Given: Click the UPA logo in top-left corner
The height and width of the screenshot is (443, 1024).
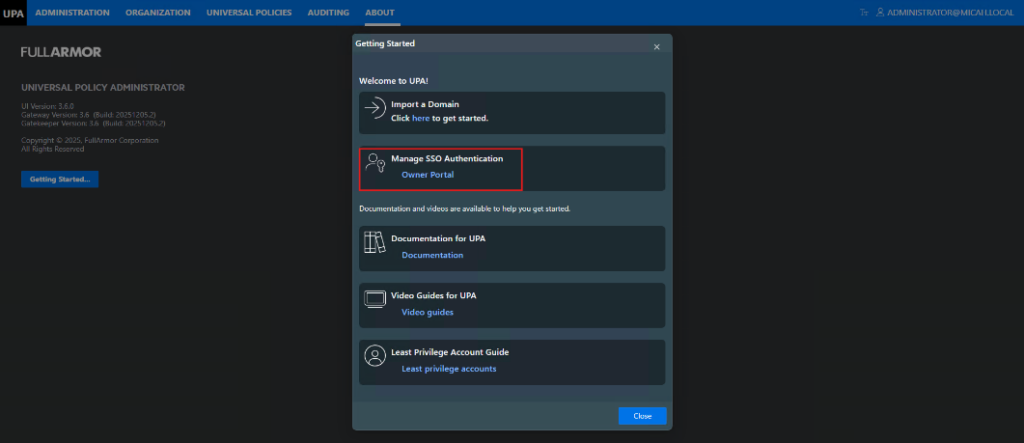Looking at the screenshot, I should tap(14, 13).
